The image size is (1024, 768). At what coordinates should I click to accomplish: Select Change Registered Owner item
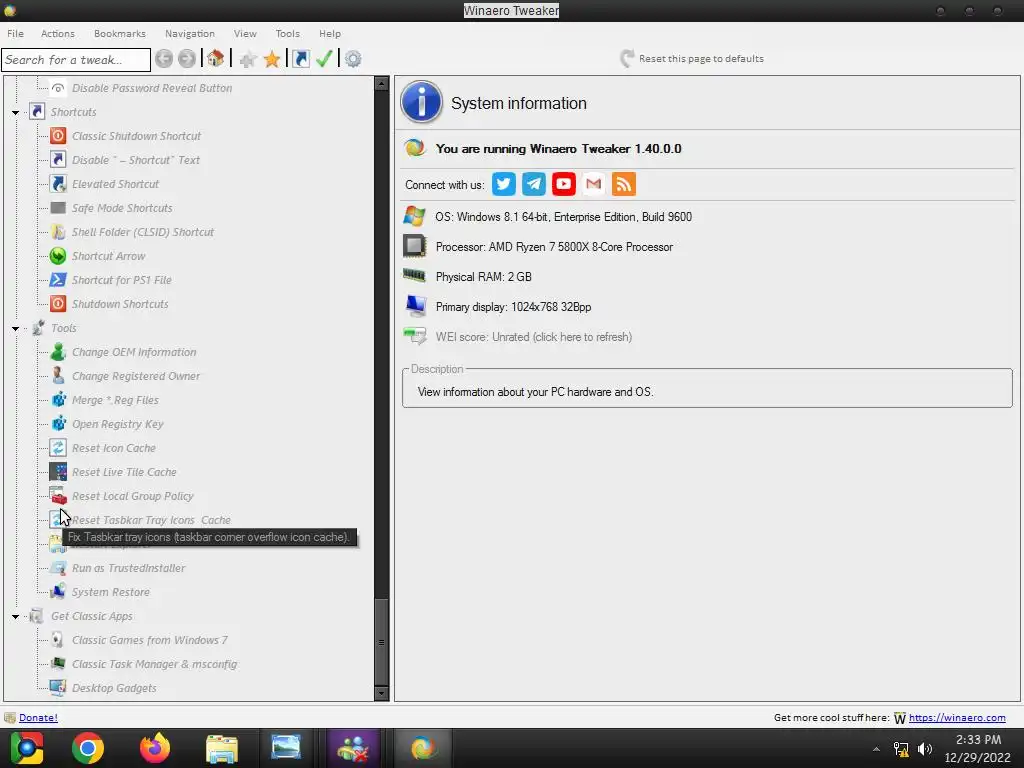(x=136, y=376)
